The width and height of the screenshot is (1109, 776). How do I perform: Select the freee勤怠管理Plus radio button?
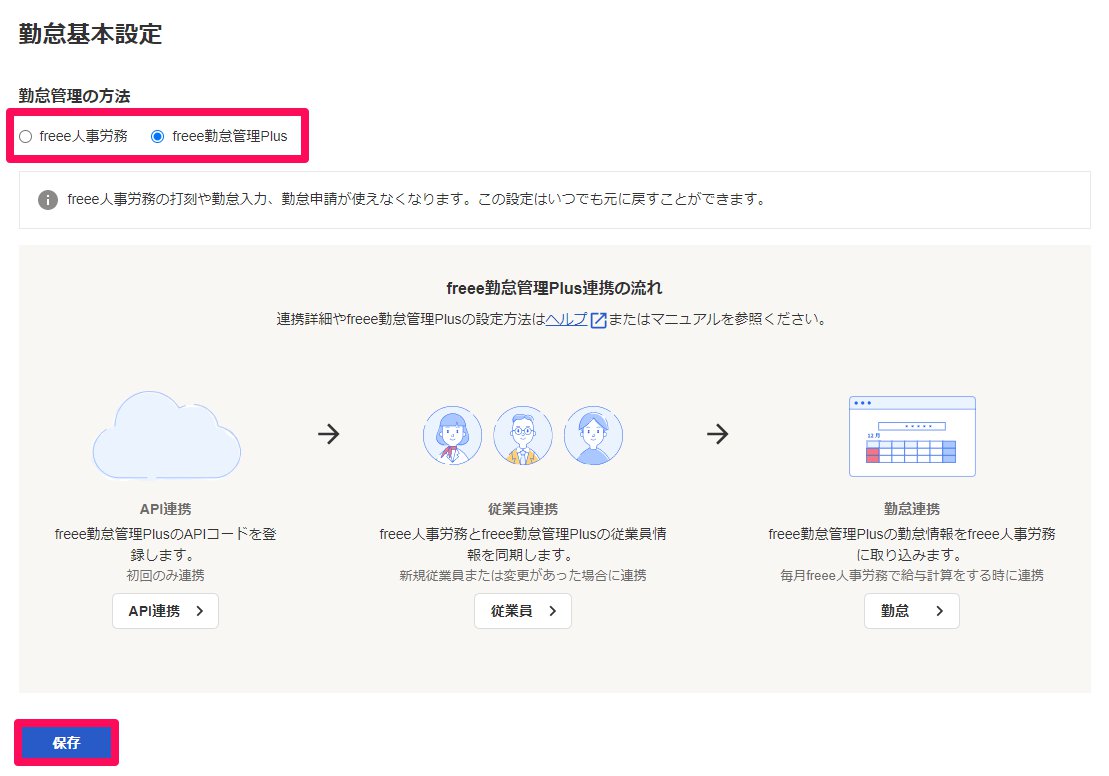[x=158, y=137]
